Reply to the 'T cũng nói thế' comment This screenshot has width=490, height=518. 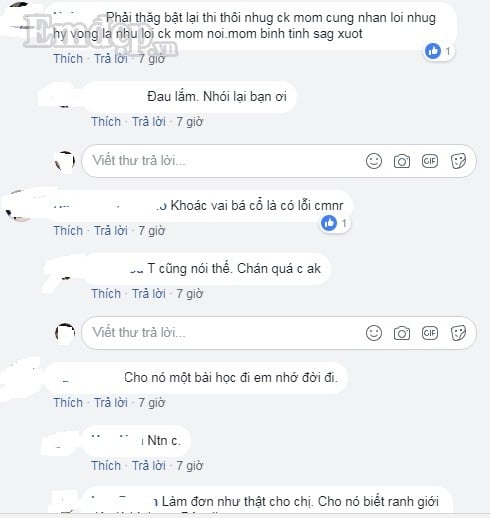tap(149, 294)
